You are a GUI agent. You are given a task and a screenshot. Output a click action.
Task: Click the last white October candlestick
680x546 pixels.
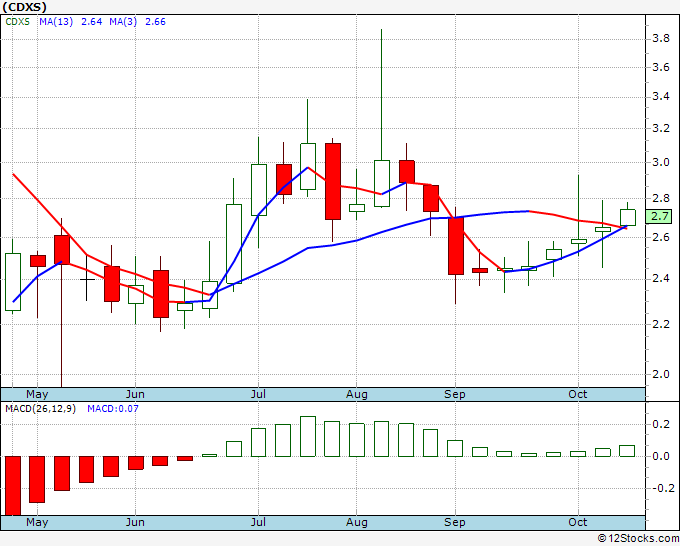click(x=628, y=217)
